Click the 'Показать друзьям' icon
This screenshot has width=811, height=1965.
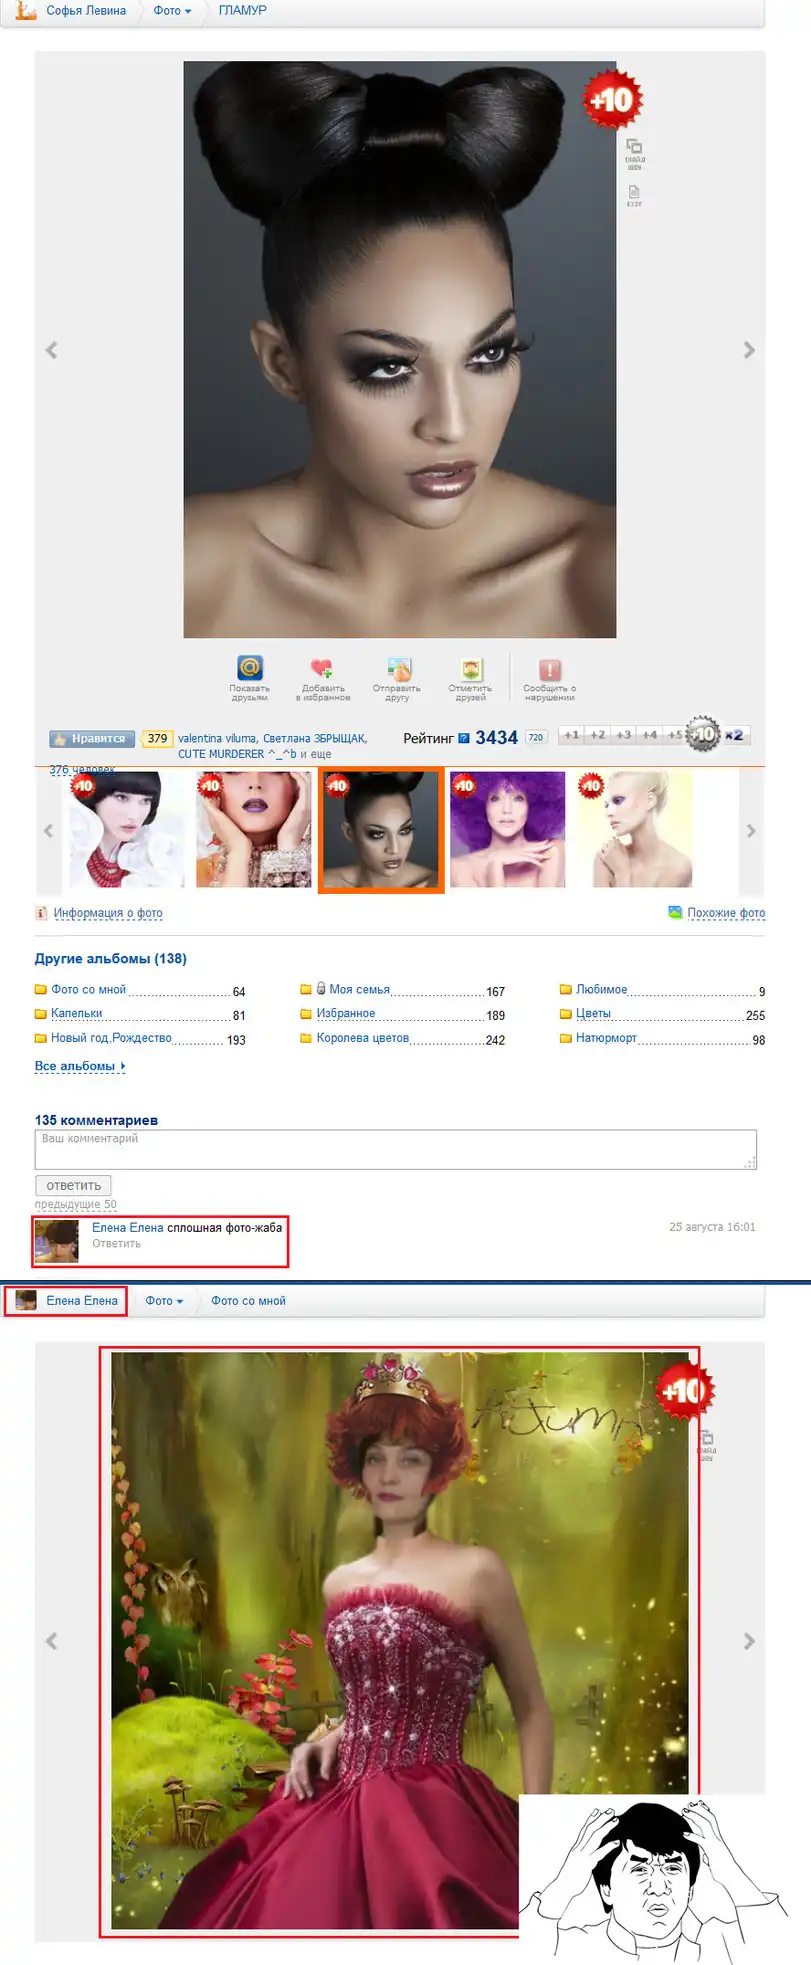[x=249, y=668]
